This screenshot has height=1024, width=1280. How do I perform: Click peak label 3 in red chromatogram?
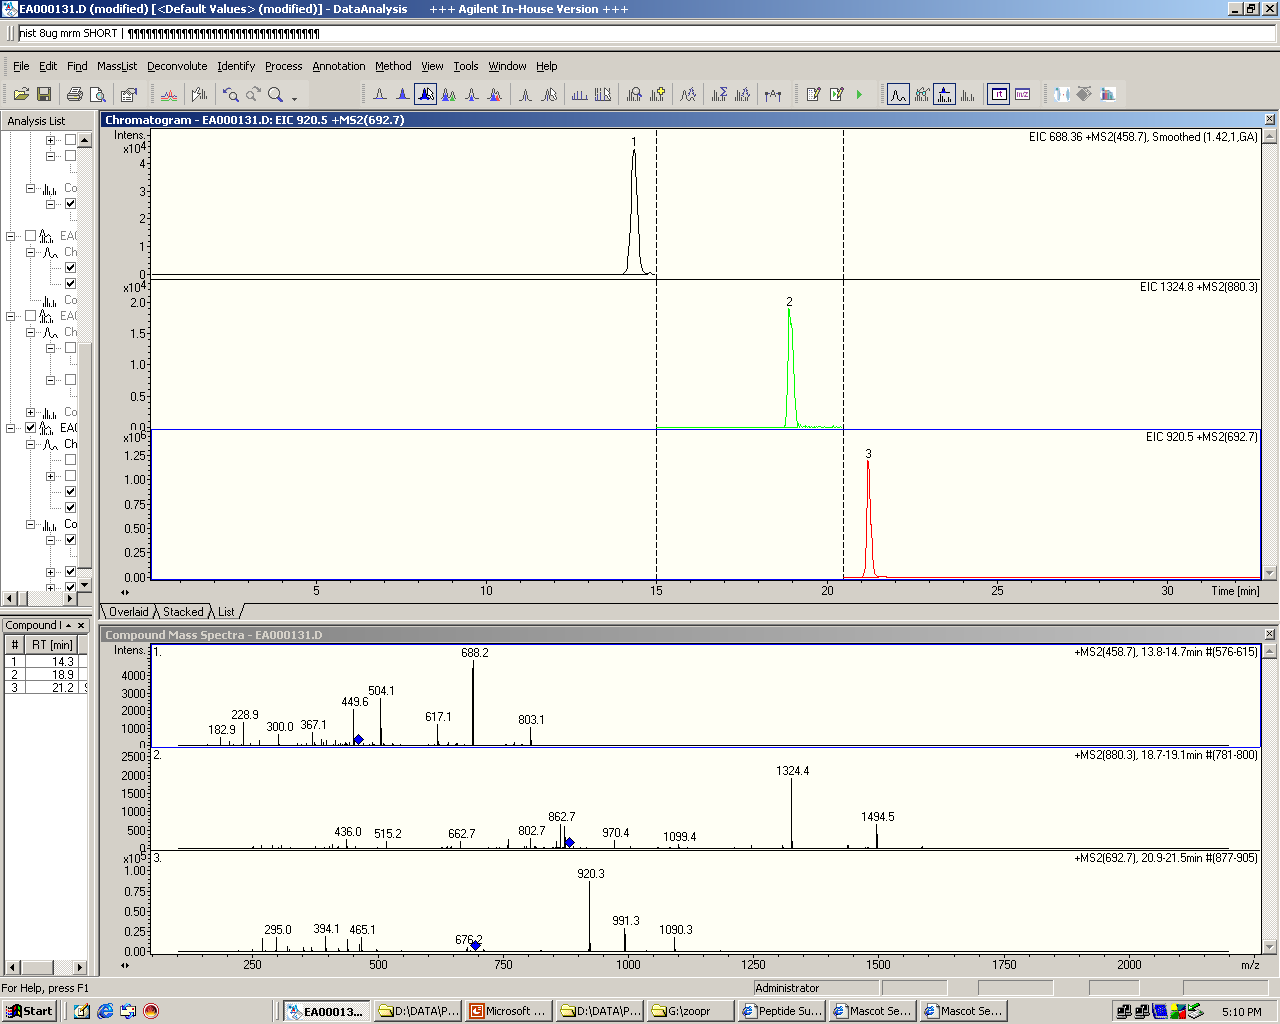868,454
